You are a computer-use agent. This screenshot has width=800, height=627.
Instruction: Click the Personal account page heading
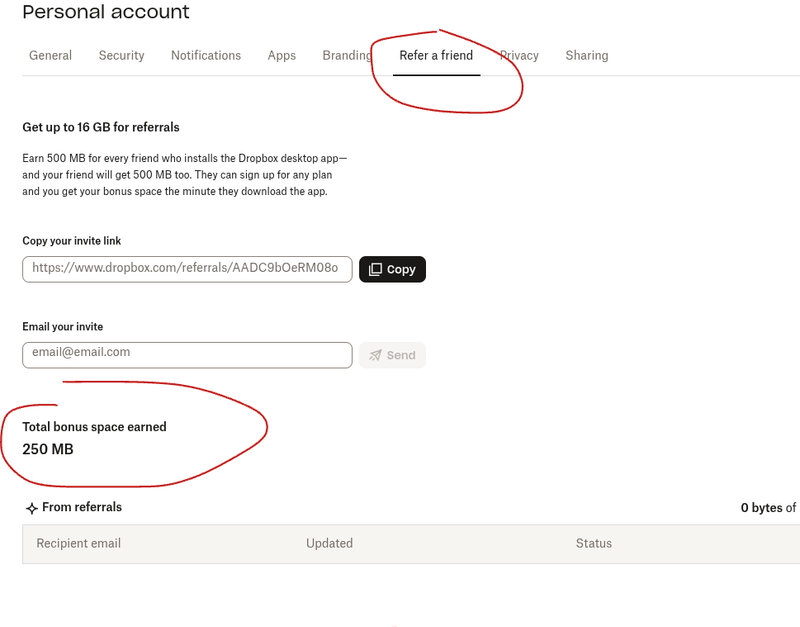pyautogui.click(x=106, y=13)
